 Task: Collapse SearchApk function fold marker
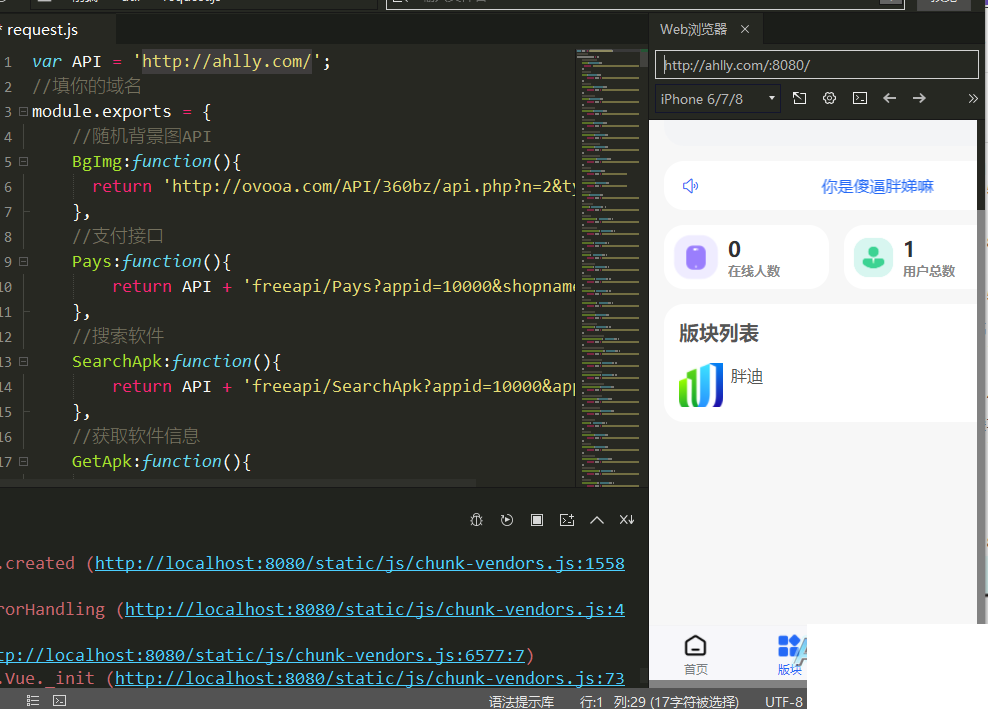coord(23,362)
